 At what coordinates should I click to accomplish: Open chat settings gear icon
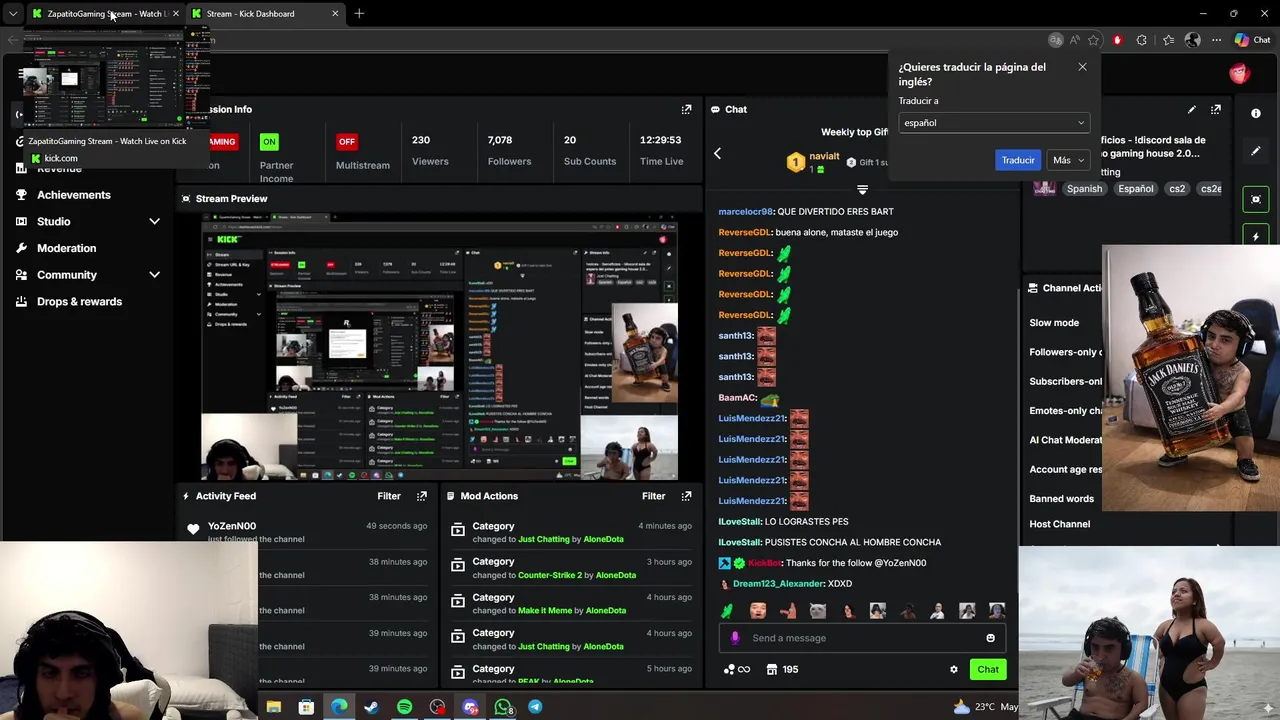[x=953, y=669]
